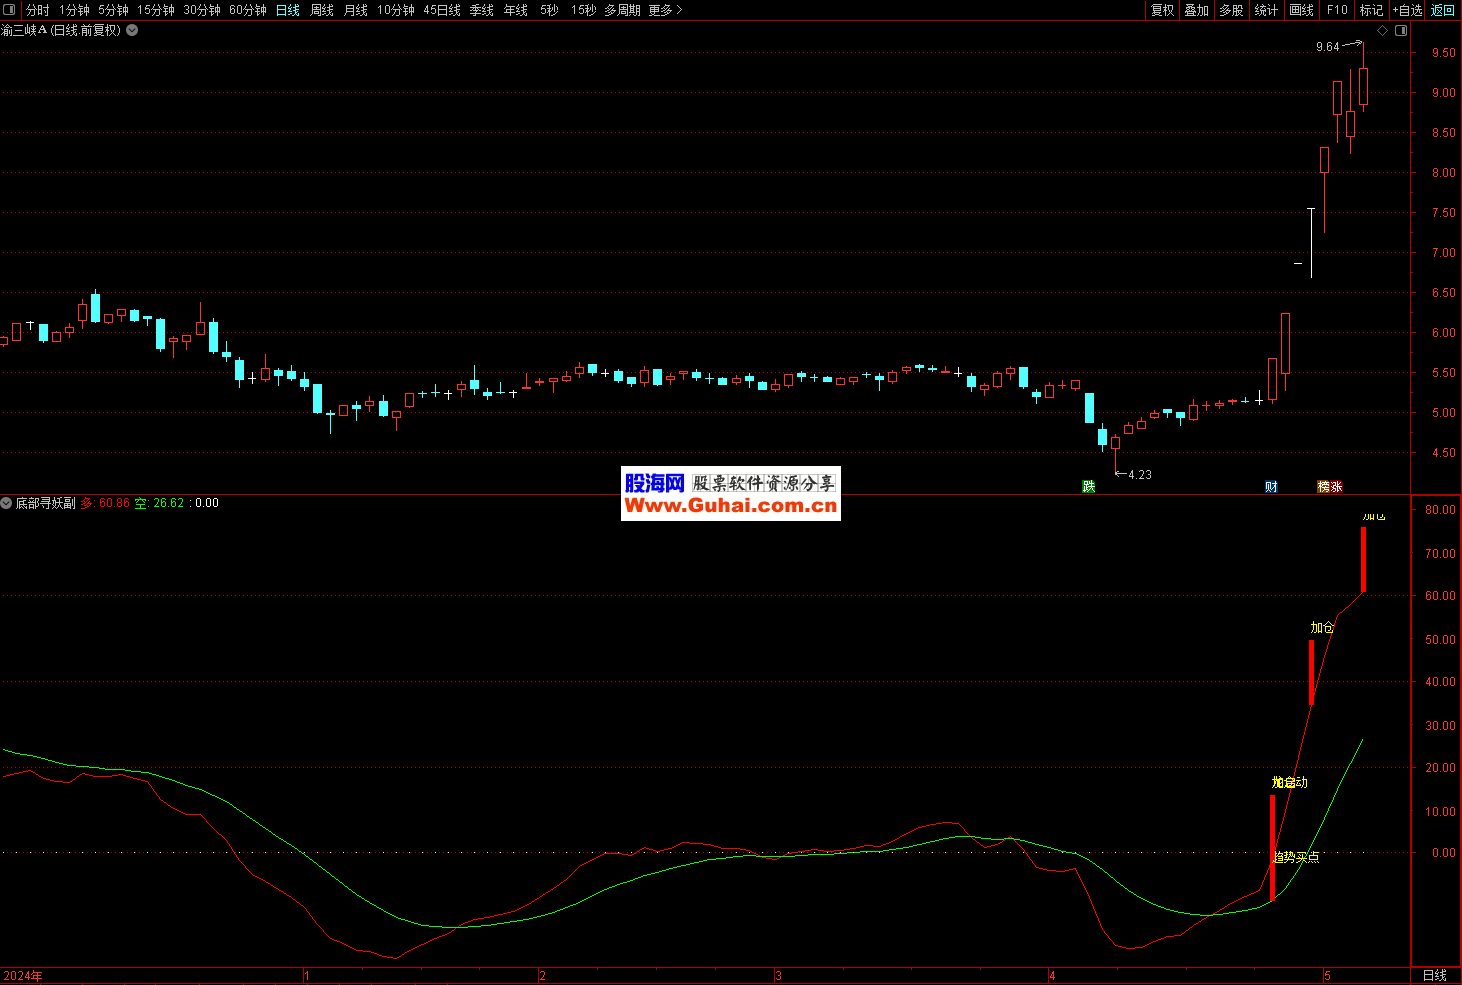The height and width of the screenshot is (985, 1462).
Task: Open the F10 company info
Action: 1337,10
